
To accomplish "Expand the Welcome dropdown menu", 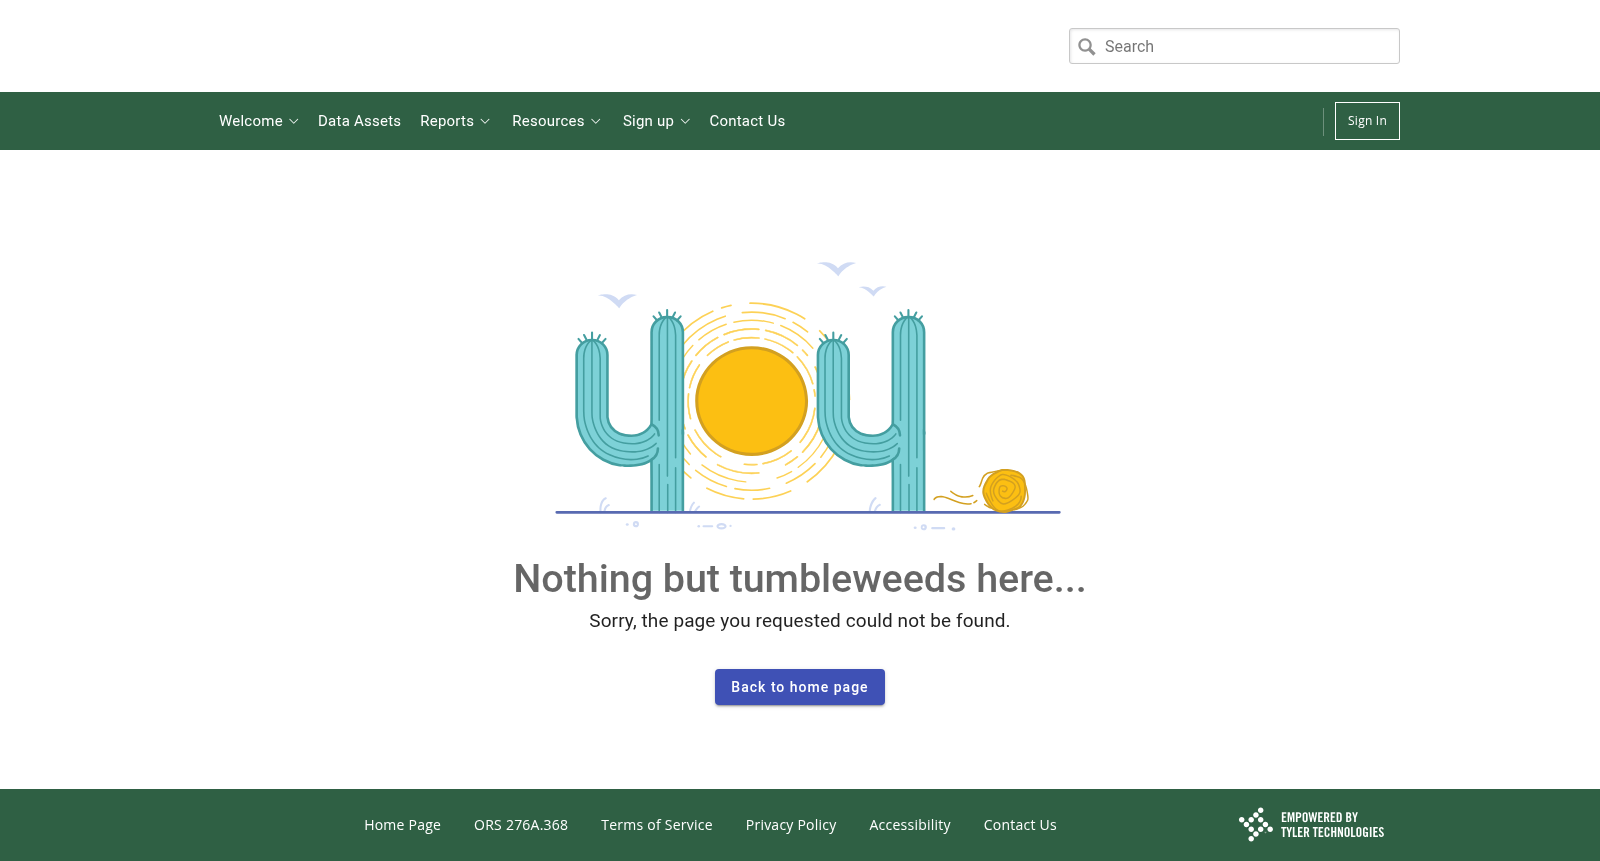I will 259,121.
